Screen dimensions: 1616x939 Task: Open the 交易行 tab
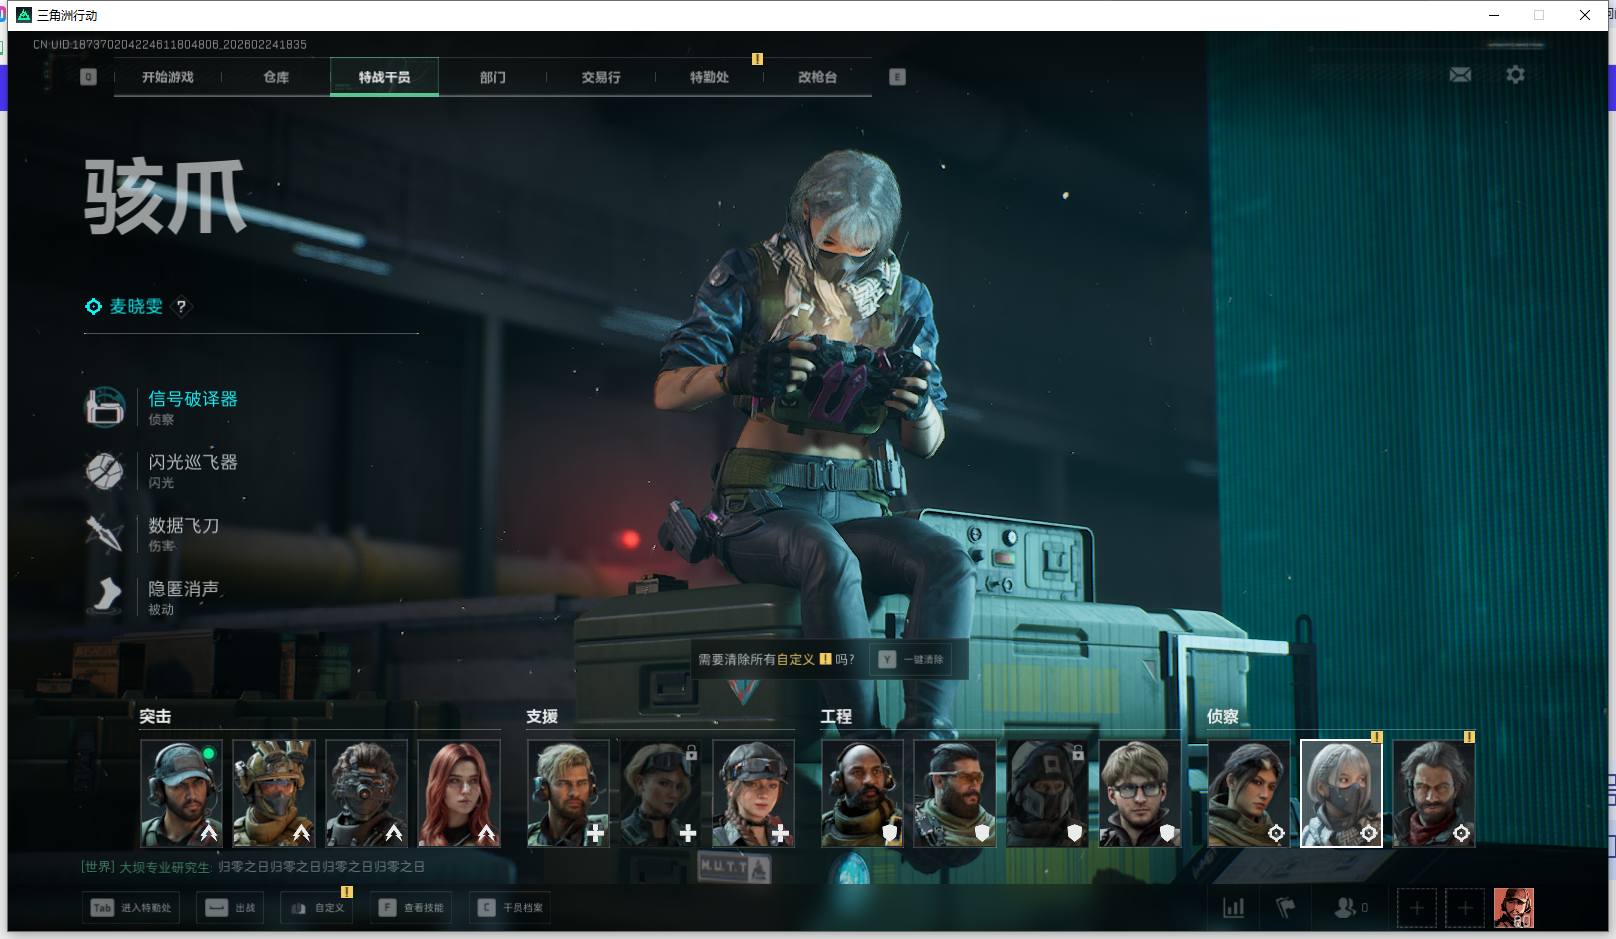601,77
